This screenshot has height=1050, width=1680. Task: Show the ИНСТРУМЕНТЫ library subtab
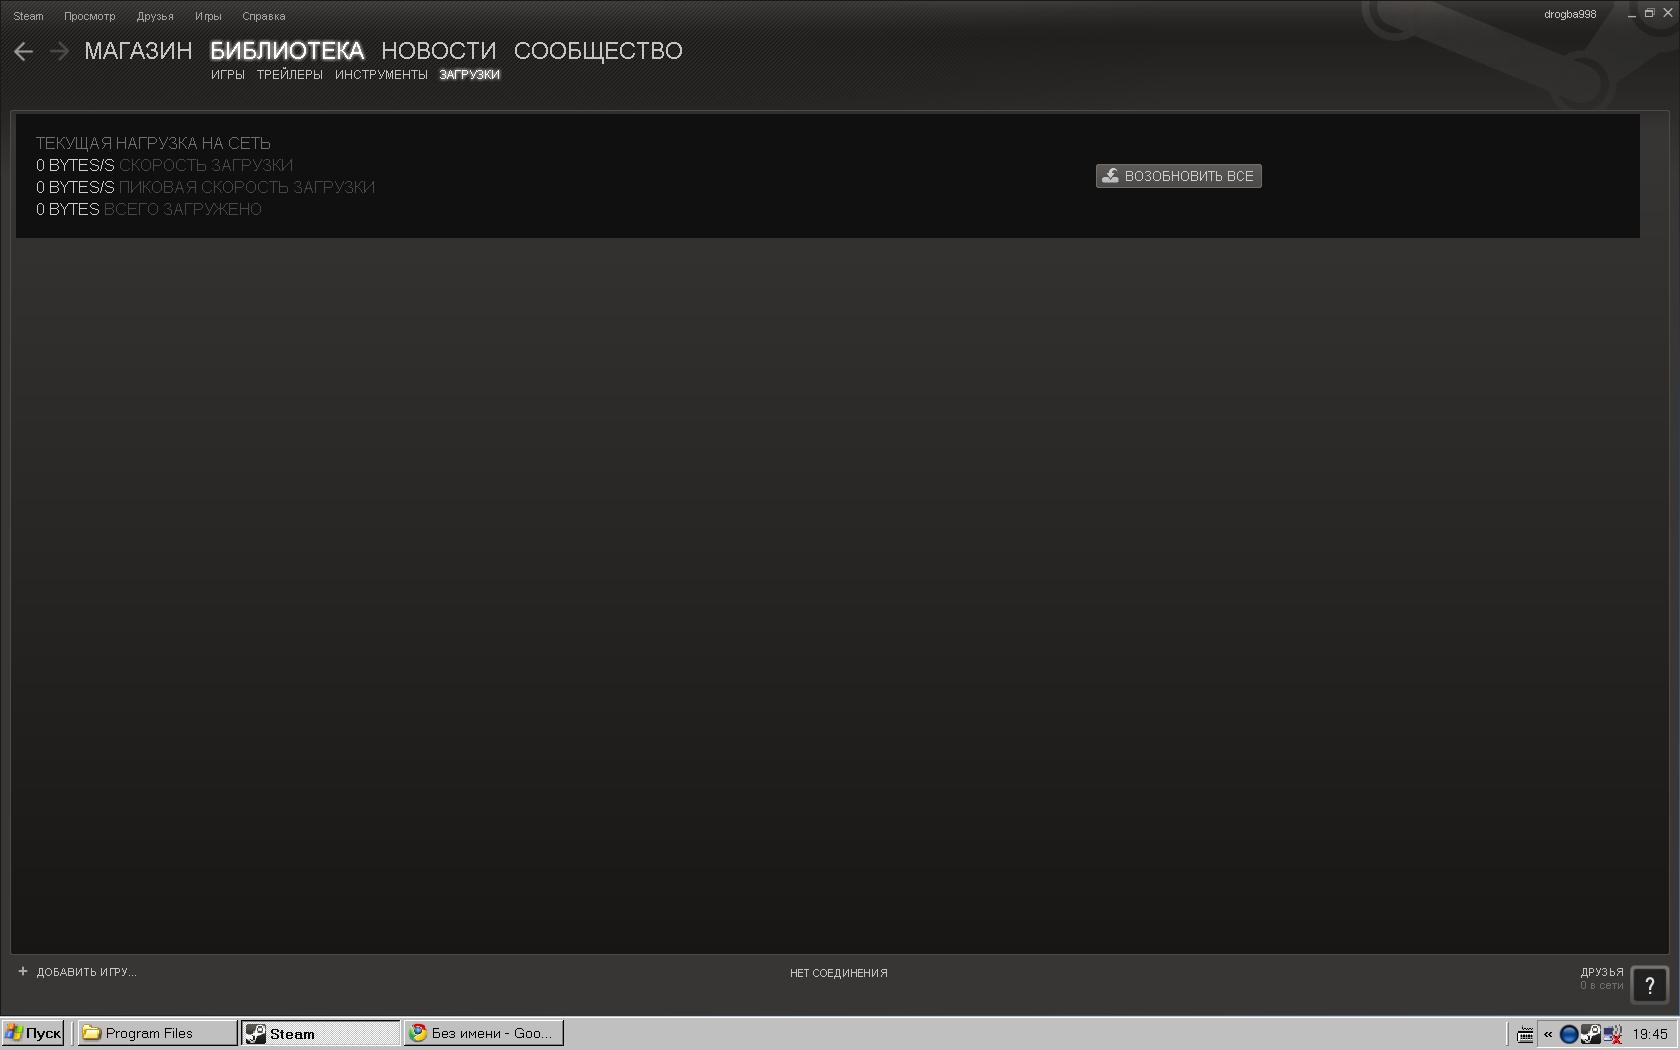coord(381,75)
